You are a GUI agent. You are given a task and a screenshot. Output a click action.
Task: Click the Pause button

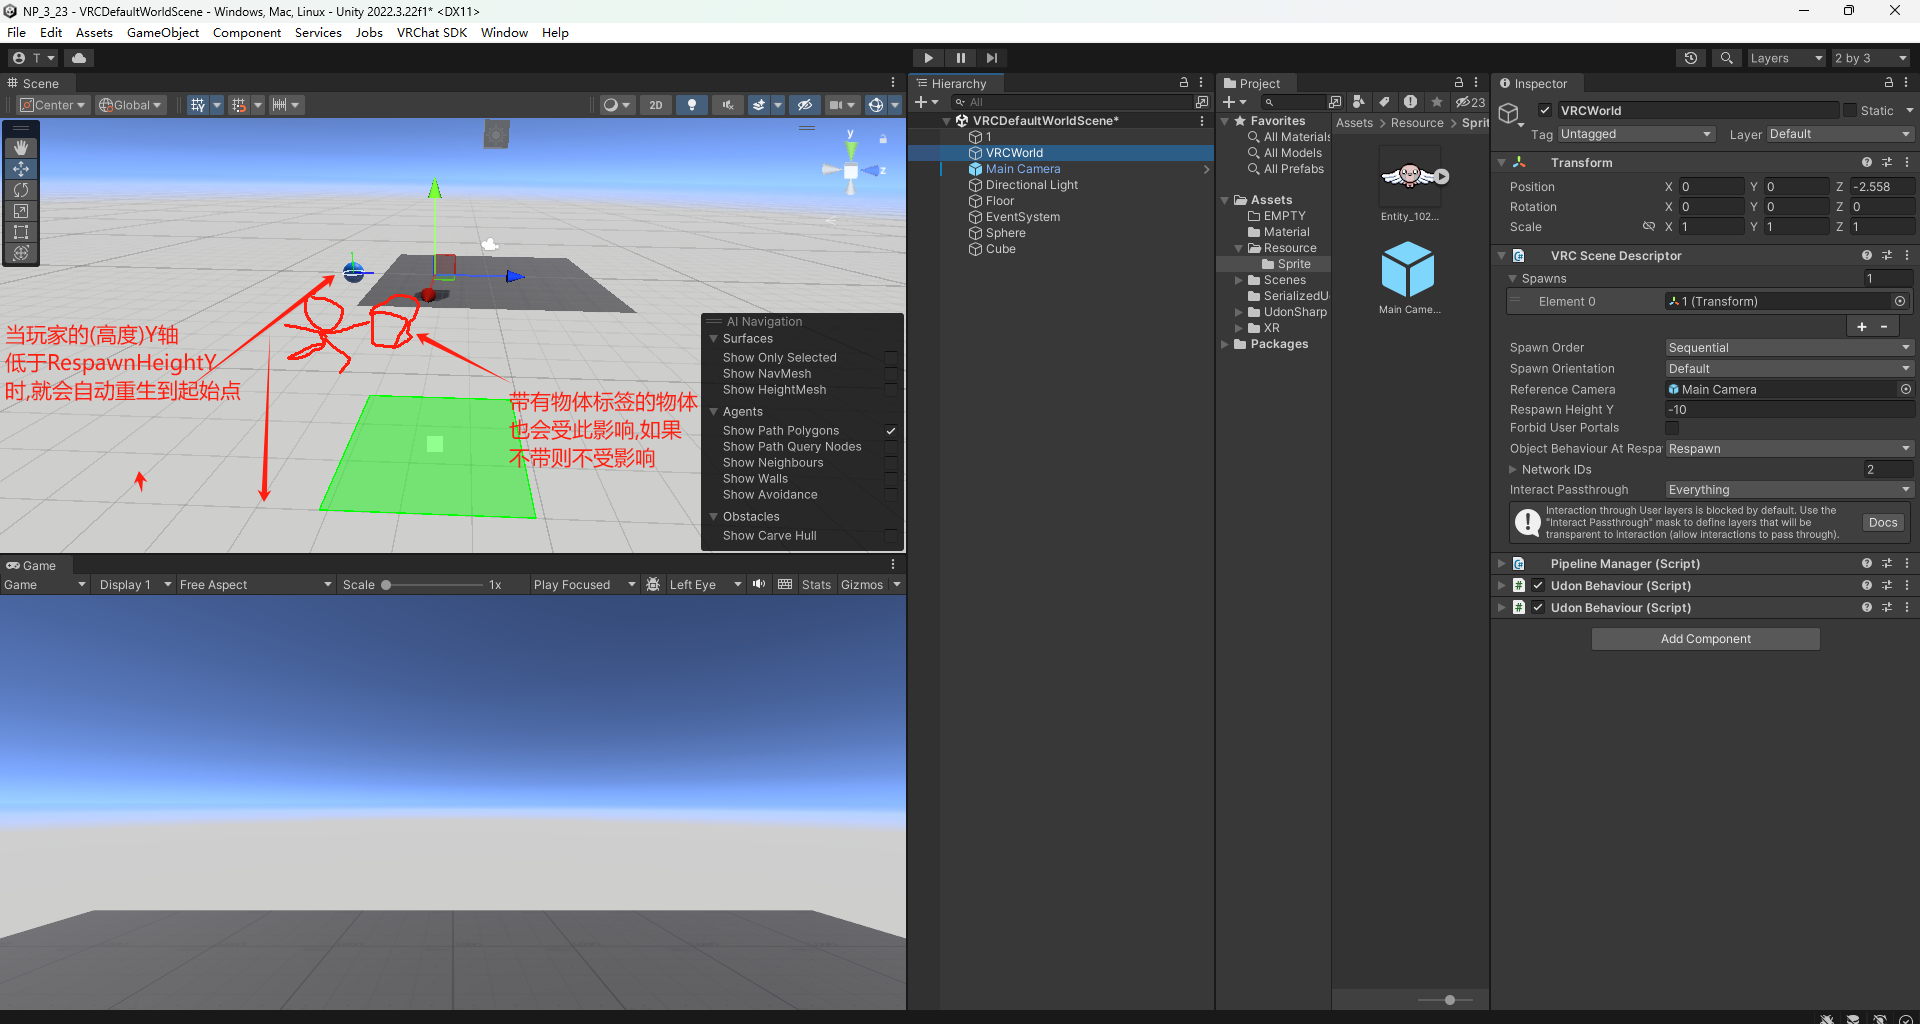(960, 58)
